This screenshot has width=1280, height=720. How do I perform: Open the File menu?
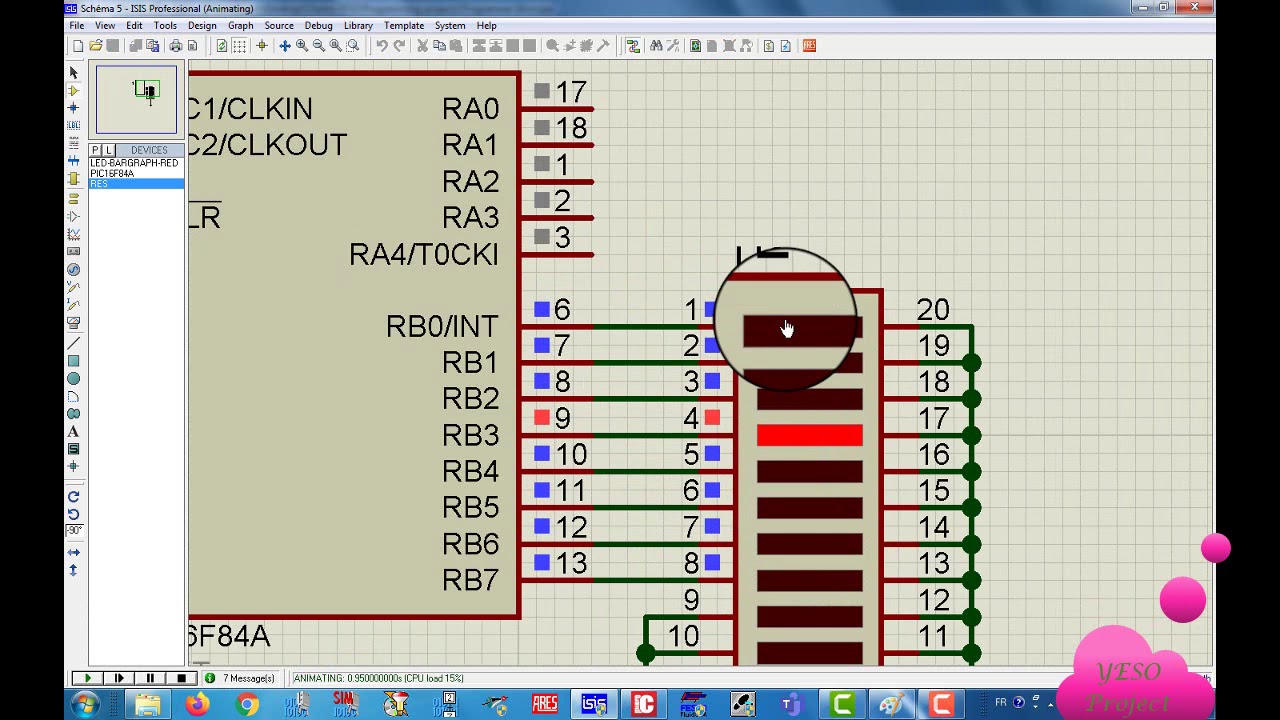pos(77,25)
